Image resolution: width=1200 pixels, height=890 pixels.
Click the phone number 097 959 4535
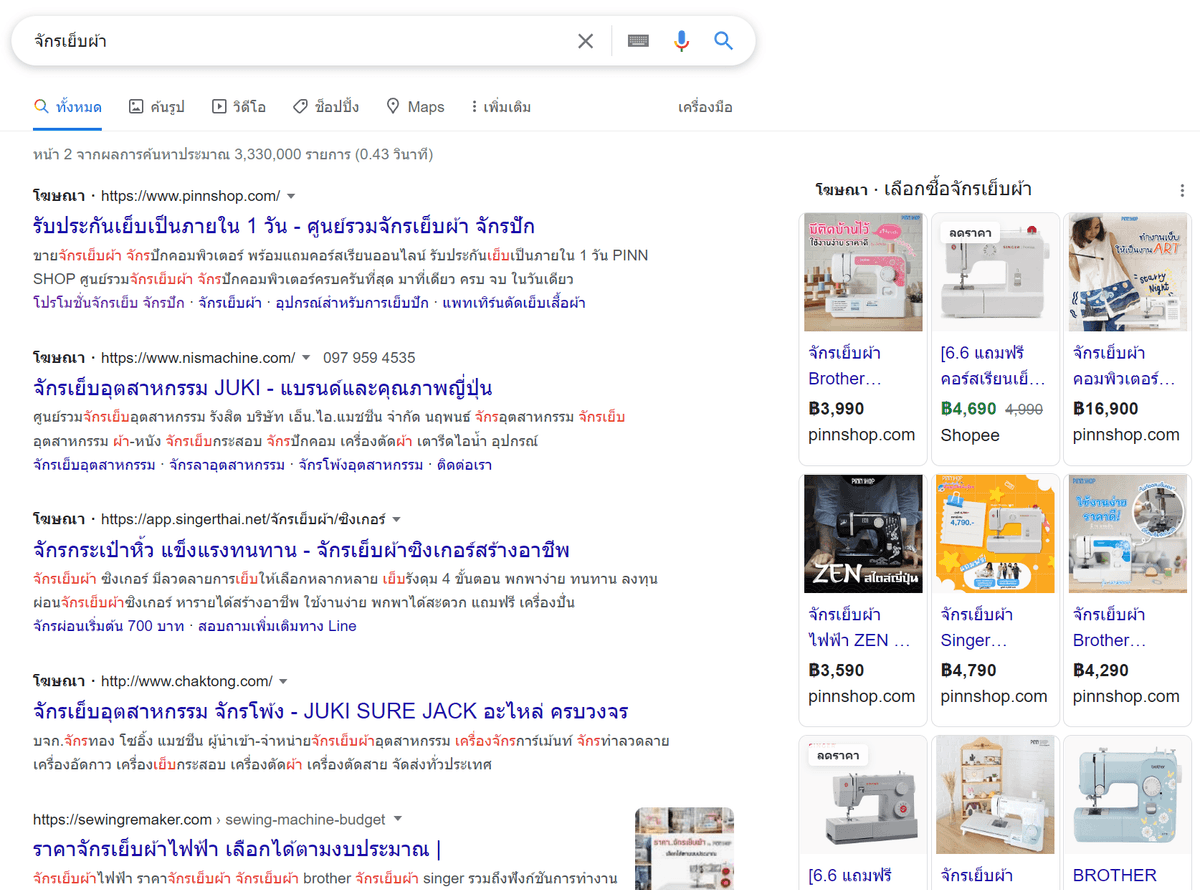click(x=369, y=358)
